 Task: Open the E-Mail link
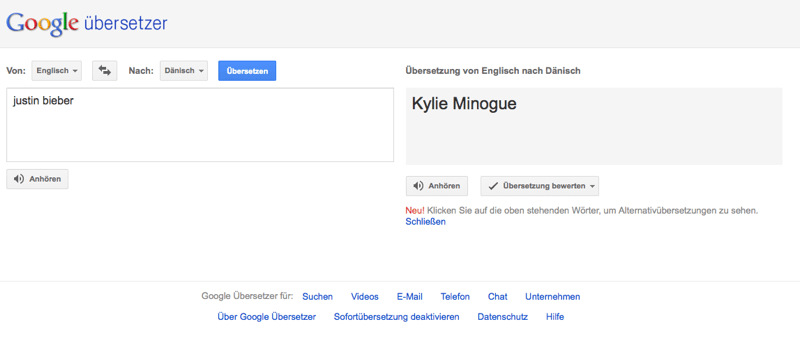point(410,297)
